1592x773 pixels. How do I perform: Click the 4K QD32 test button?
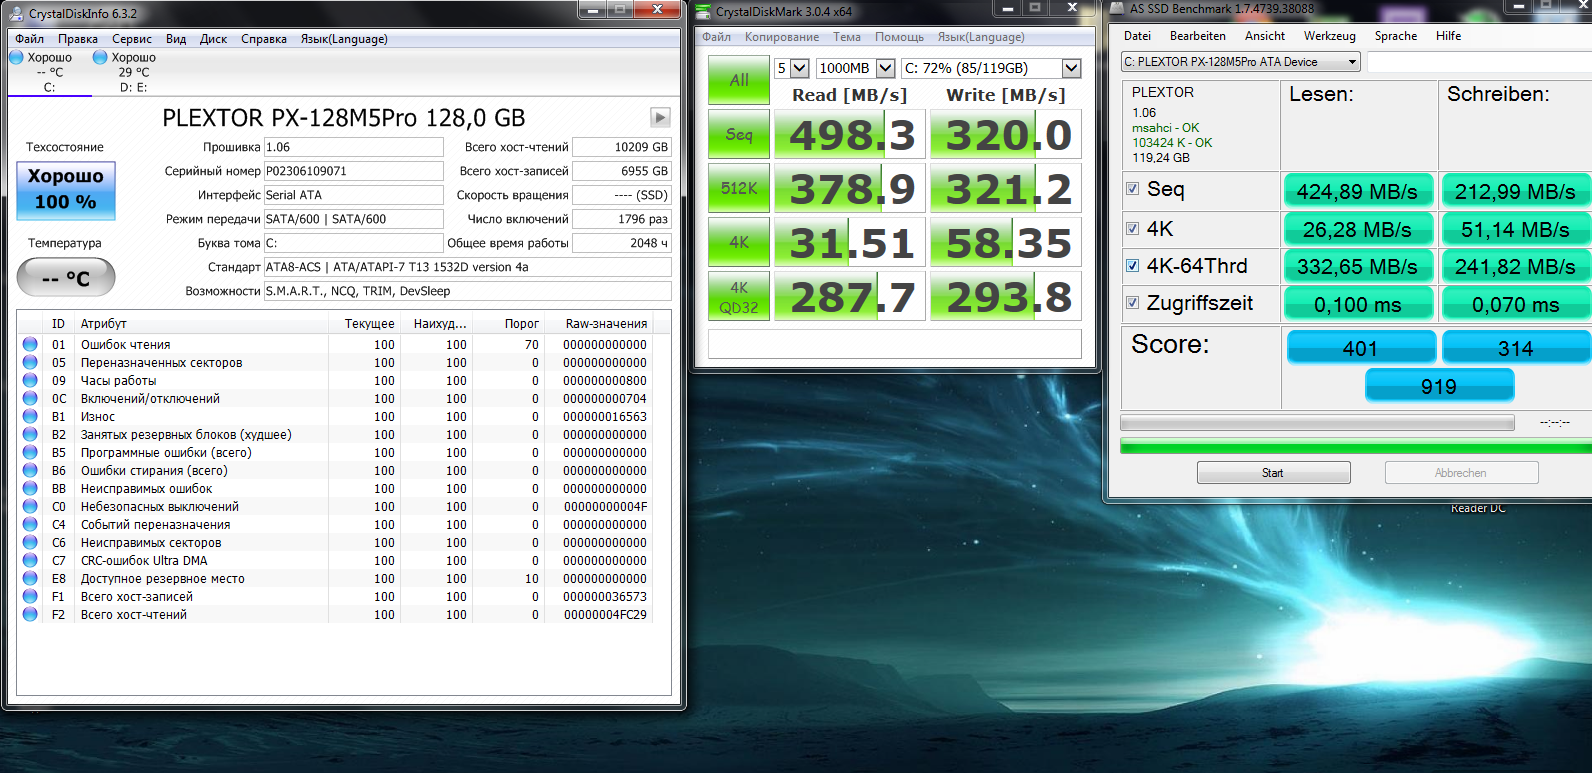[x=739, y=296]
